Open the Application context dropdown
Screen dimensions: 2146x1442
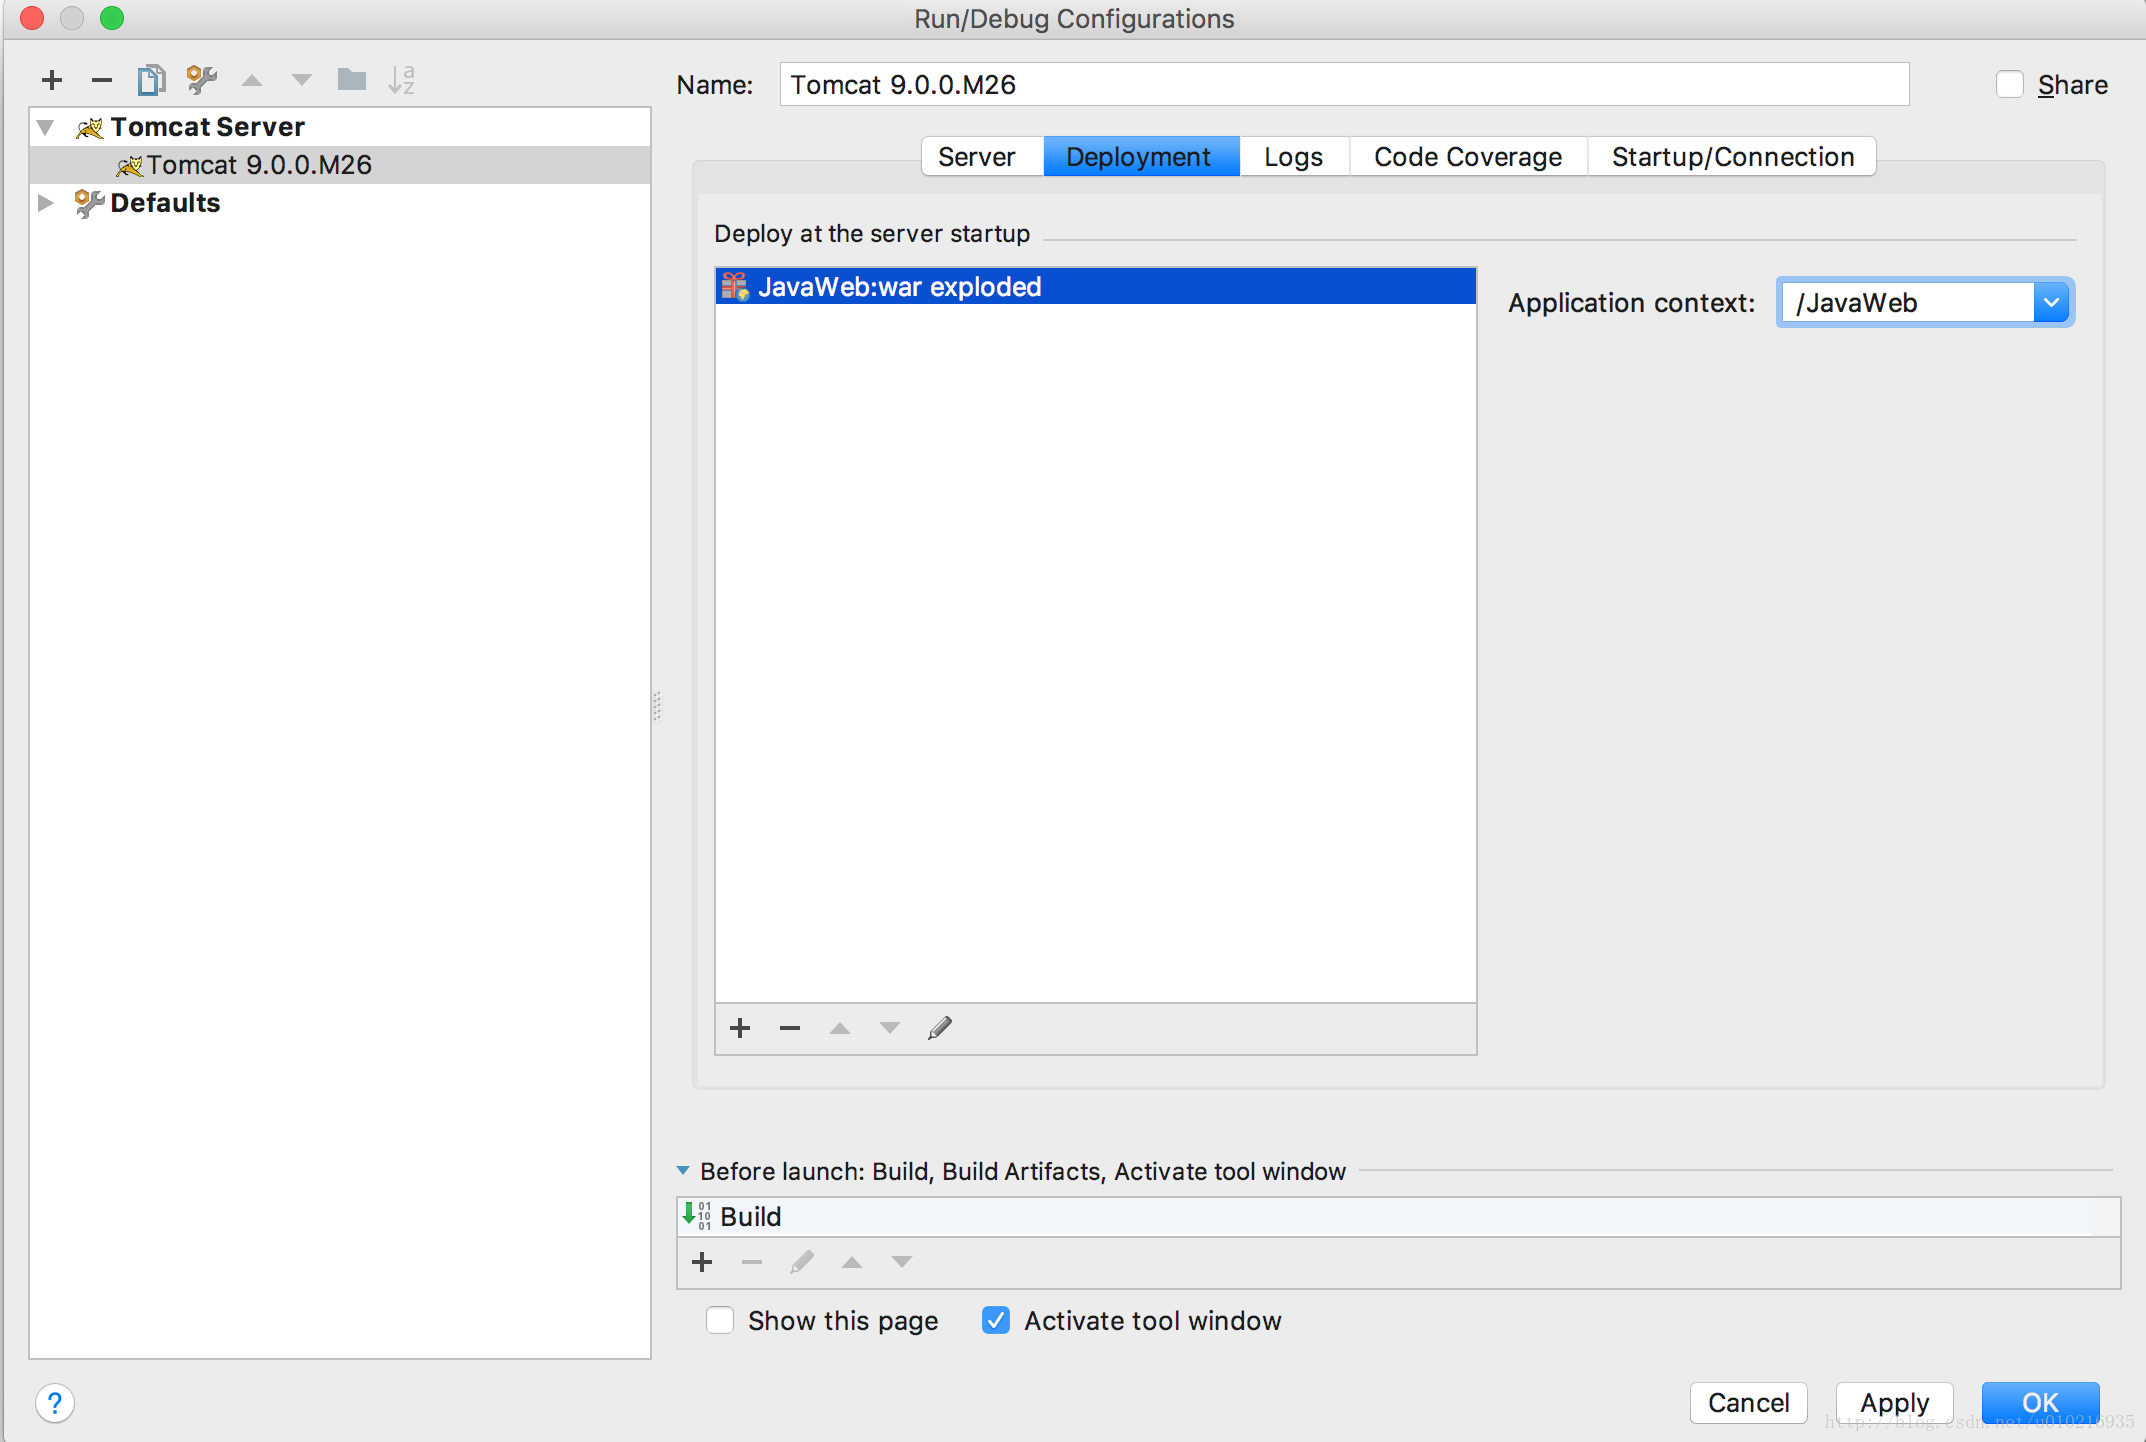click(x=2051, y=302)
